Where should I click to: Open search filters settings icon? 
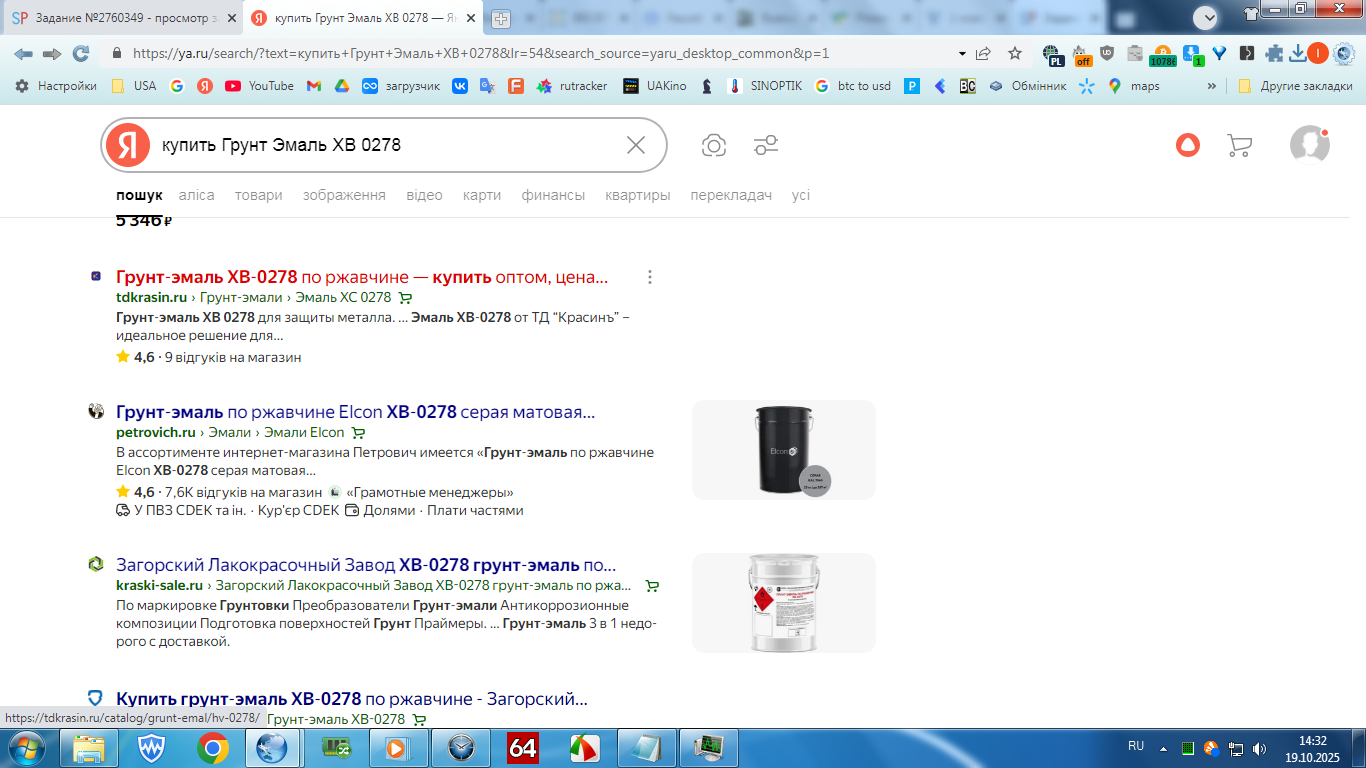[766, 146]
